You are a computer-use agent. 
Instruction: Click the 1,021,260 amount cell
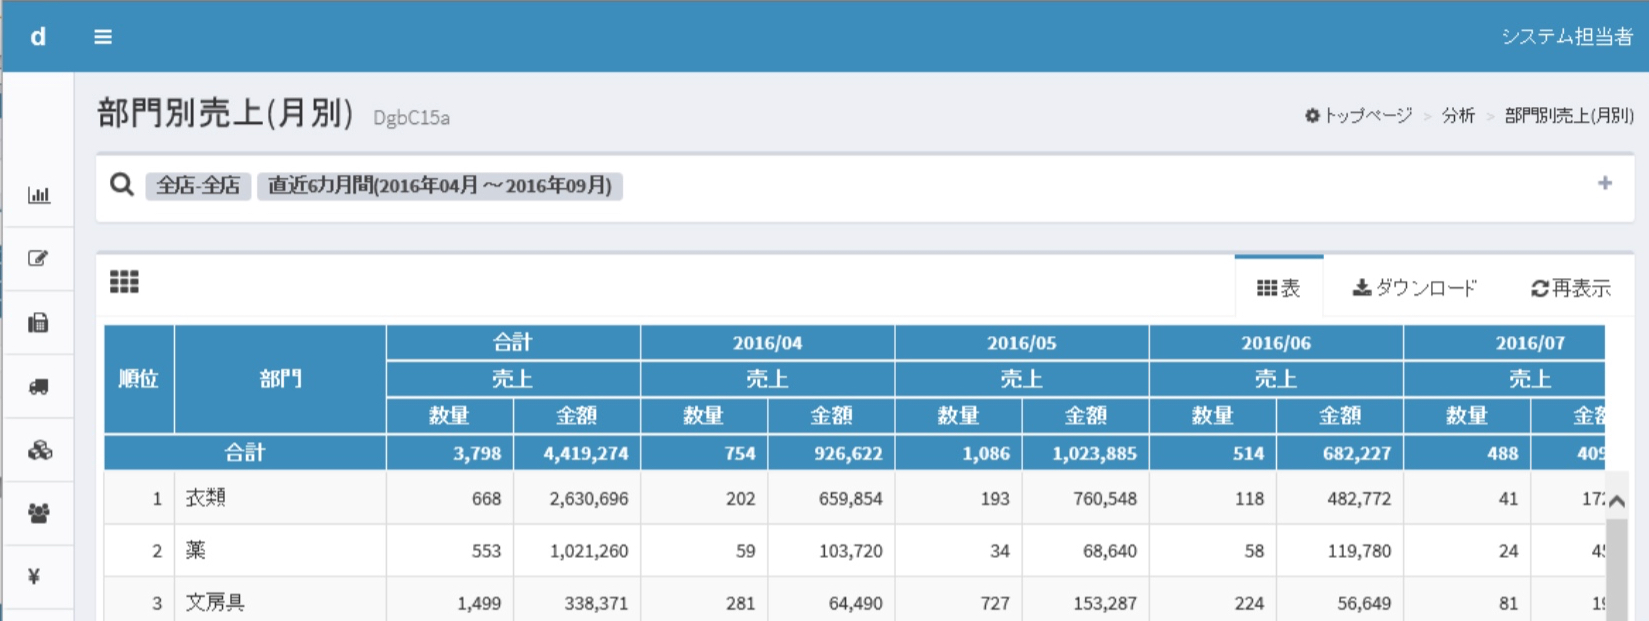coord(577,550)
